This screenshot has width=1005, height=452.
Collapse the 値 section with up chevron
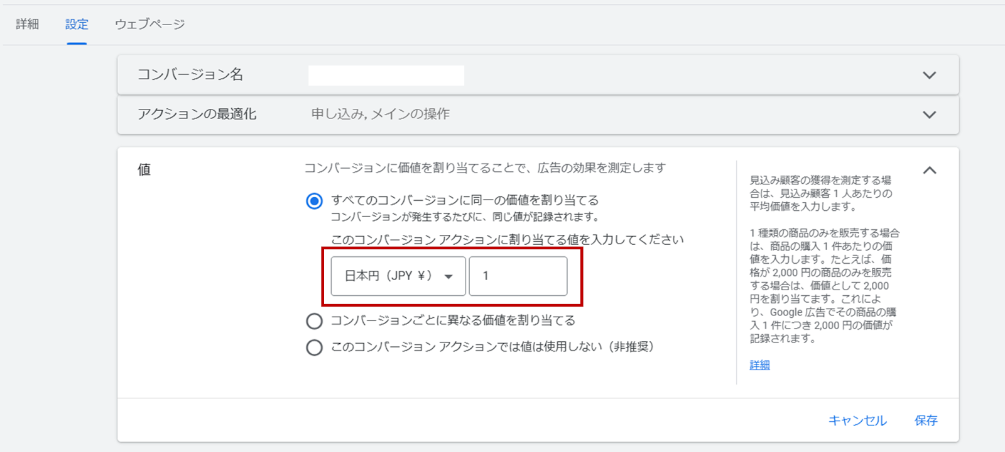click(929, 170)
